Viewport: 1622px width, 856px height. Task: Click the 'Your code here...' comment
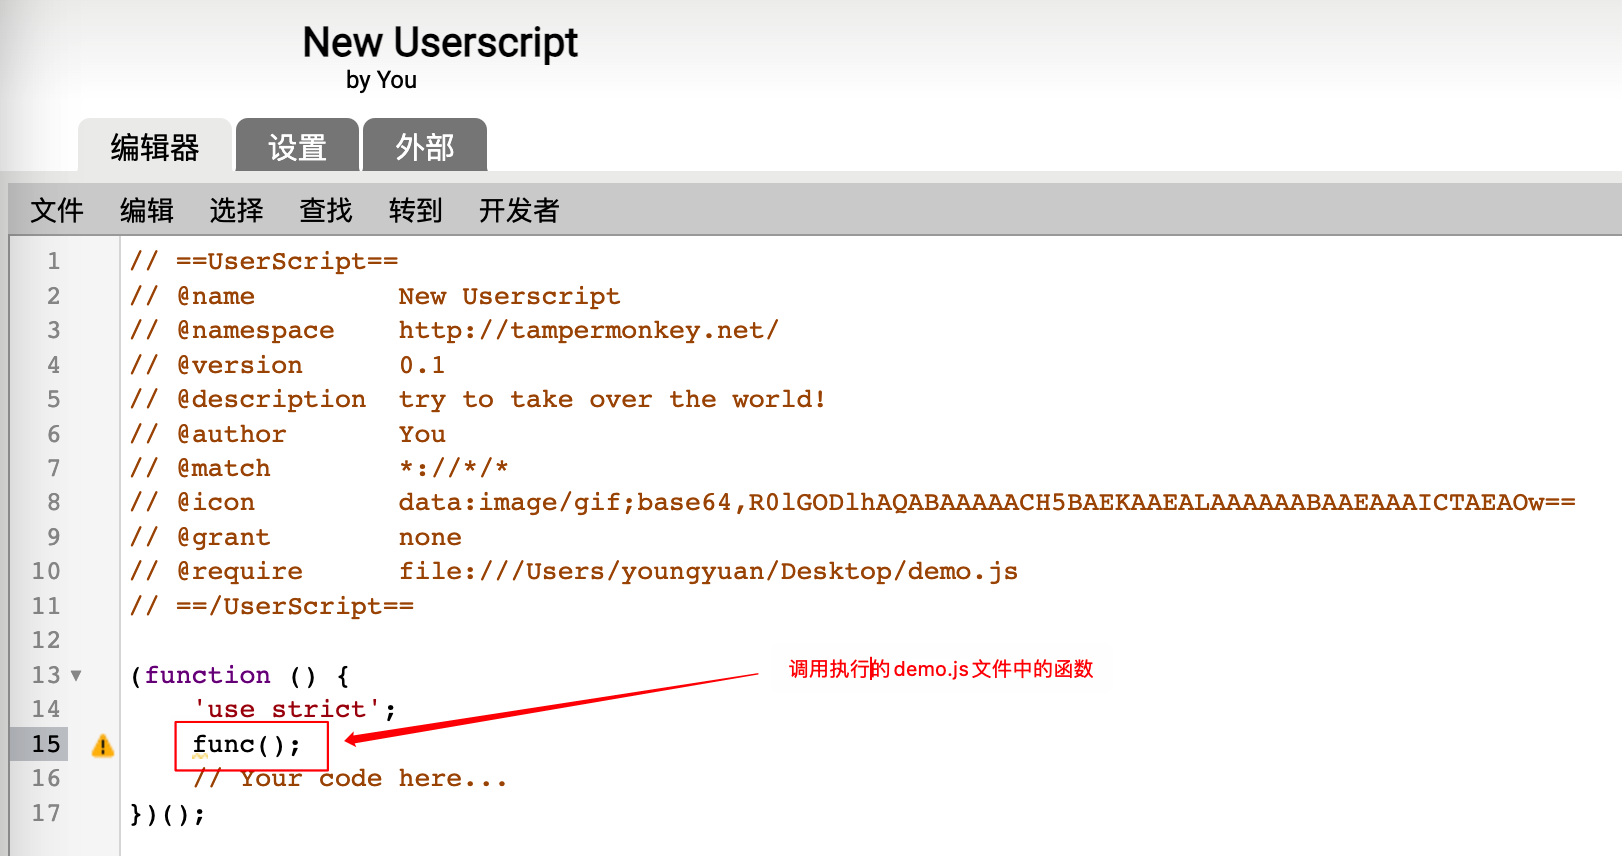pyautogui.click(x=351, y=779)
